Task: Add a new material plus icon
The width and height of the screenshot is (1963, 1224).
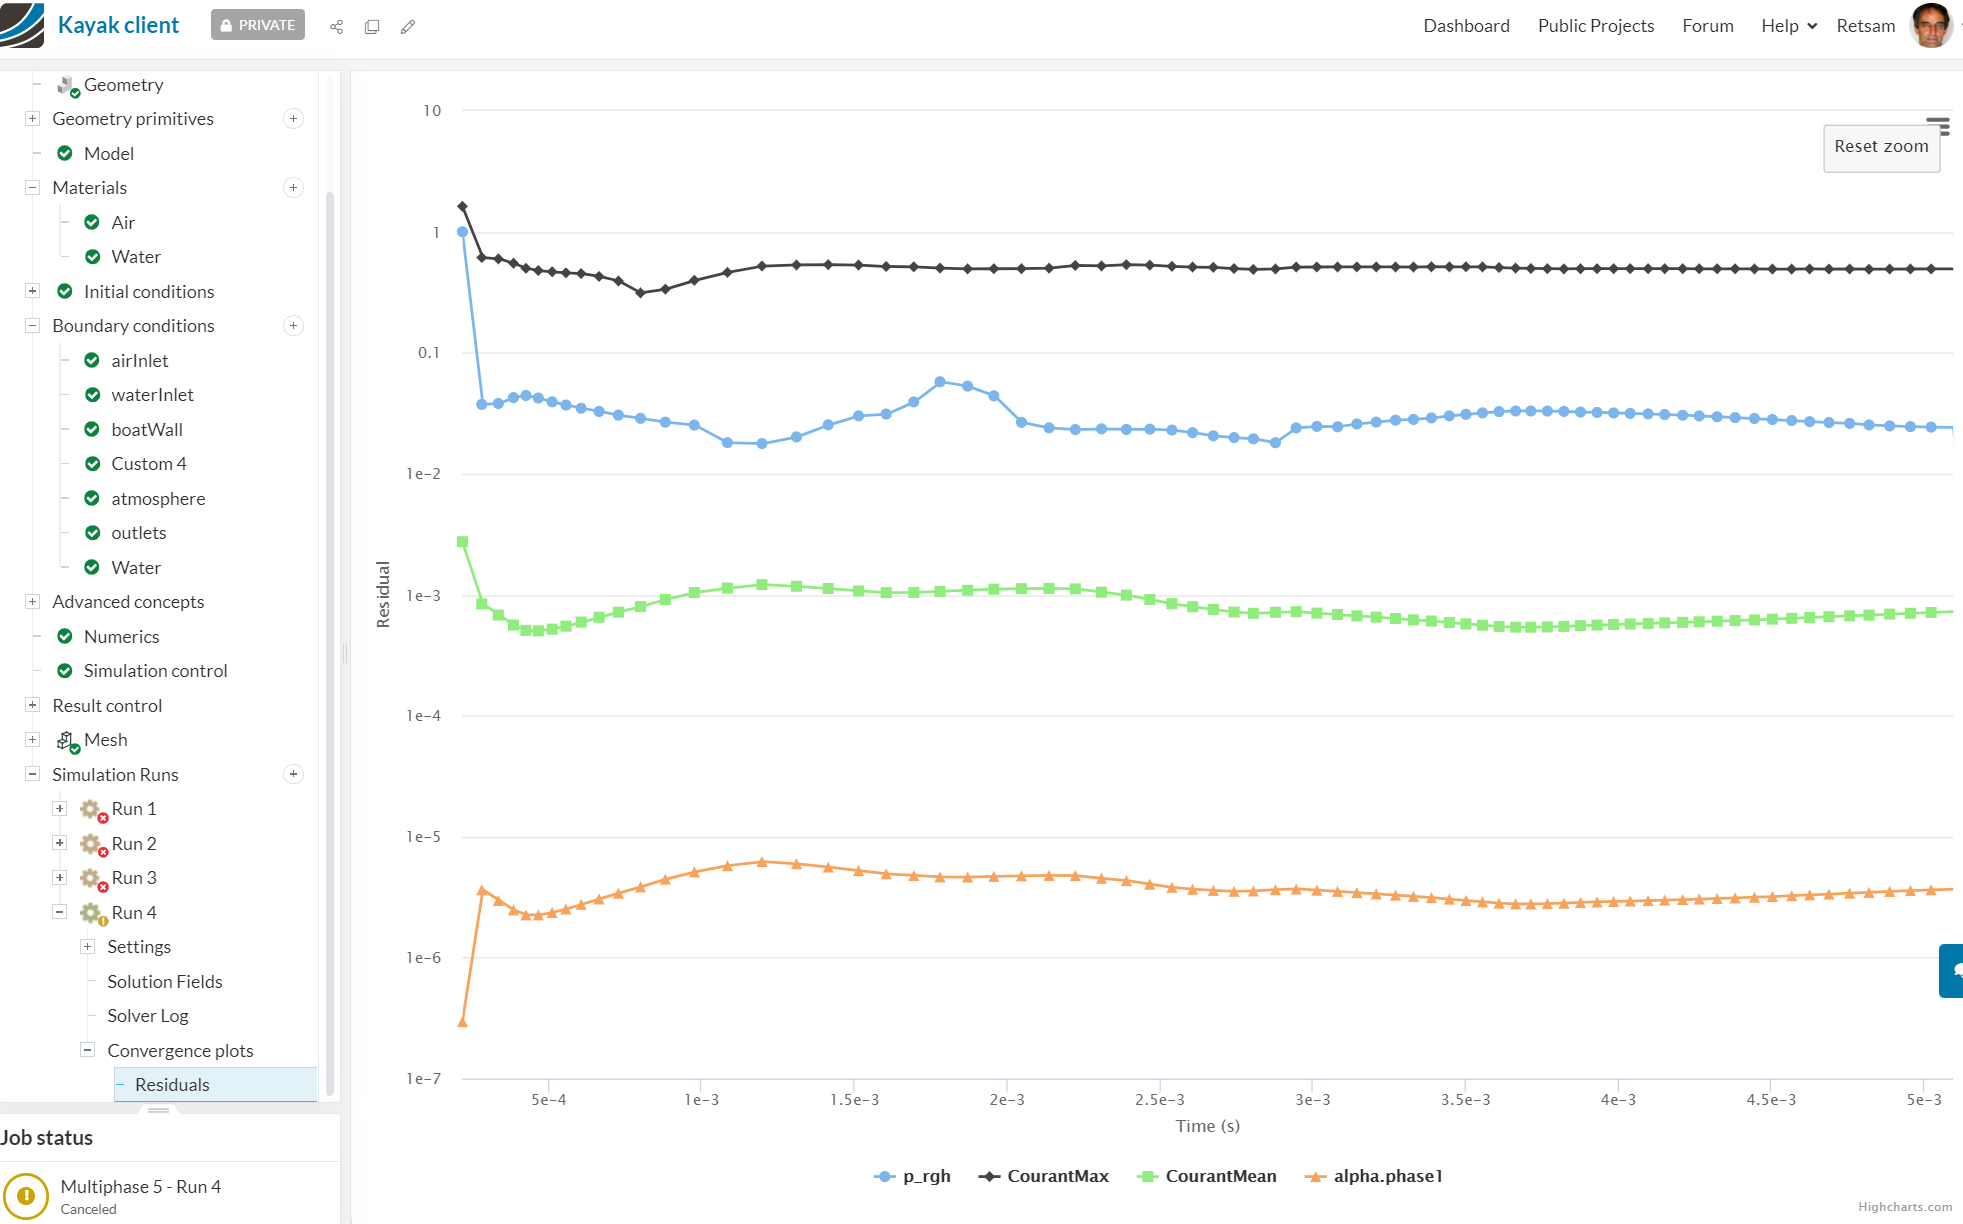Action: coord(293,188)
